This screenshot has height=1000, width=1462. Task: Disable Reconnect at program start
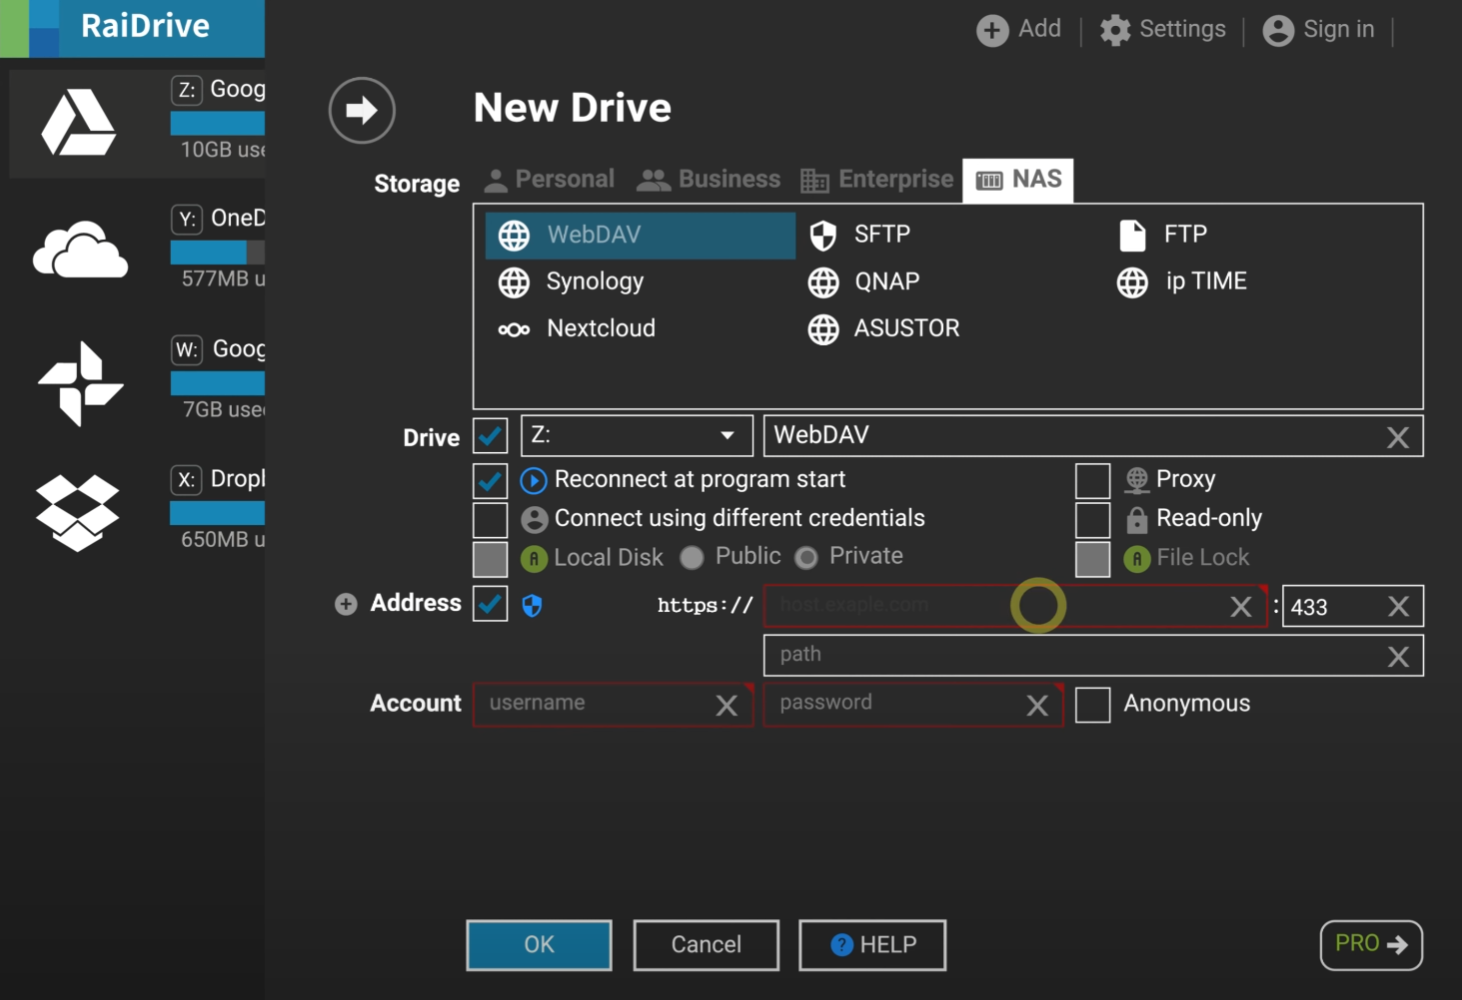pos(490,481)
